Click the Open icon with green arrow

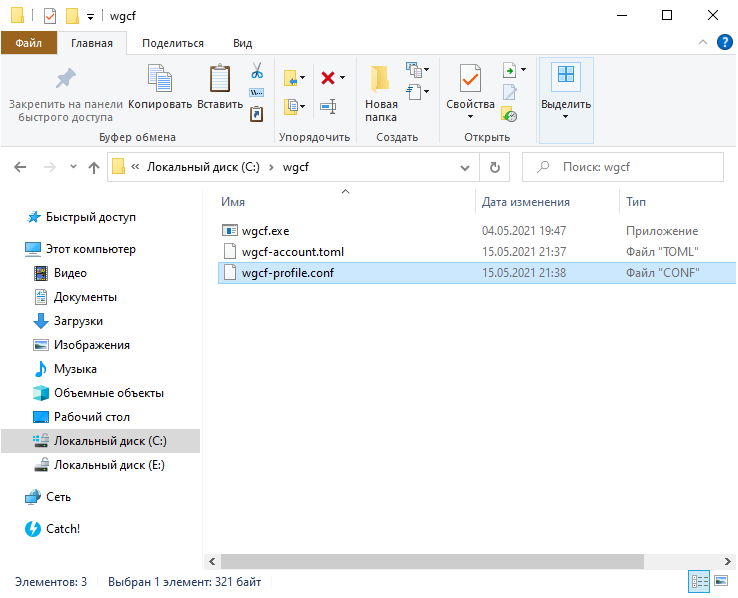pos(509,71)
